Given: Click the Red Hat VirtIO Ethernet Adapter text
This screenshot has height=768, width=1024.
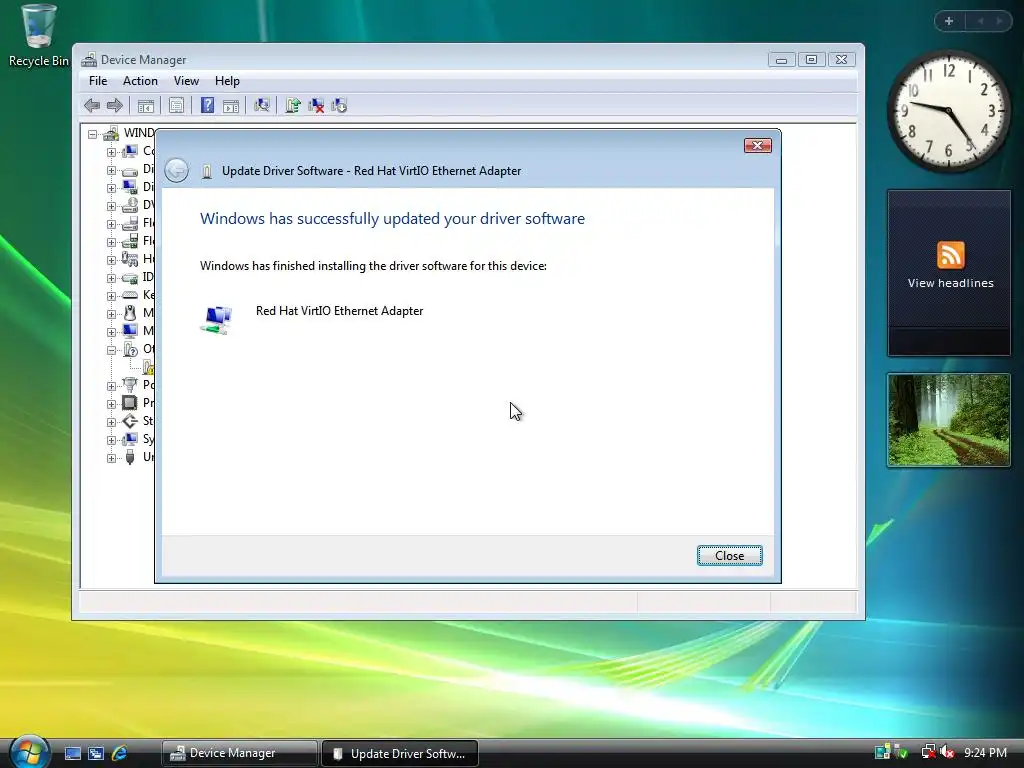Looking at the screenshot, I should [340, 311].
